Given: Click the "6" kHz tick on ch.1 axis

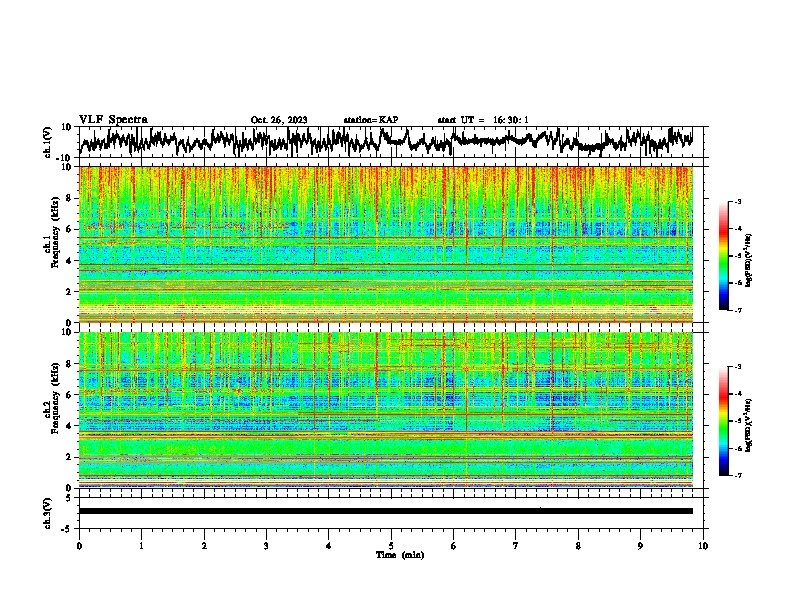Looking at the screenshot, I should pyautogui.click(x=70, y=229).
